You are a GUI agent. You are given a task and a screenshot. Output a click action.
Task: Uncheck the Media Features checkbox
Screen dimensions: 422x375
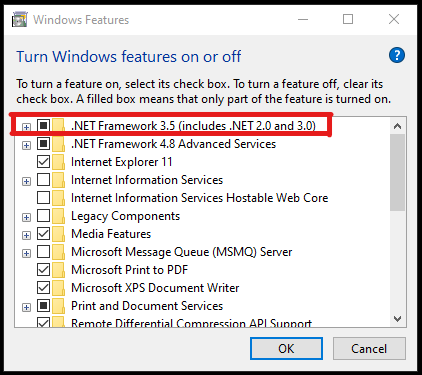point(43,234)
